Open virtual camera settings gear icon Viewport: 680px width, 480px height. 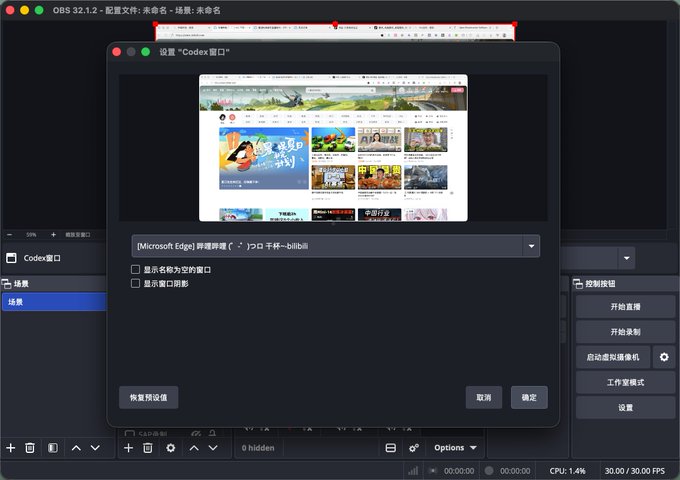pyautogui.click(x=664, y=357)
